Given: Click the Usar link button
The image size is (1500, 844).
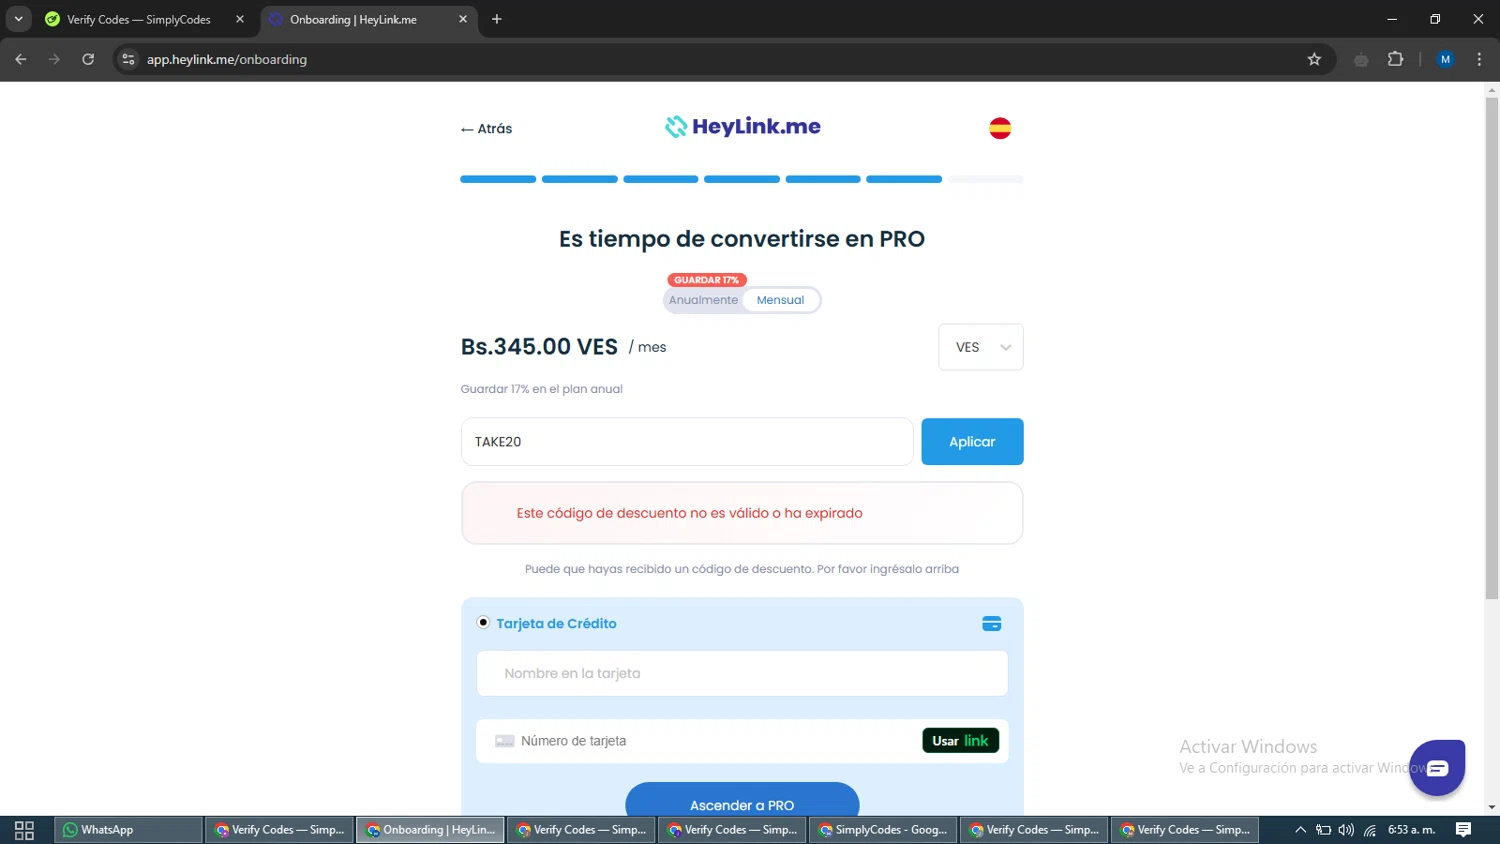Looking at the screenshot, I should pyautogui.click(x=960, y=741).
